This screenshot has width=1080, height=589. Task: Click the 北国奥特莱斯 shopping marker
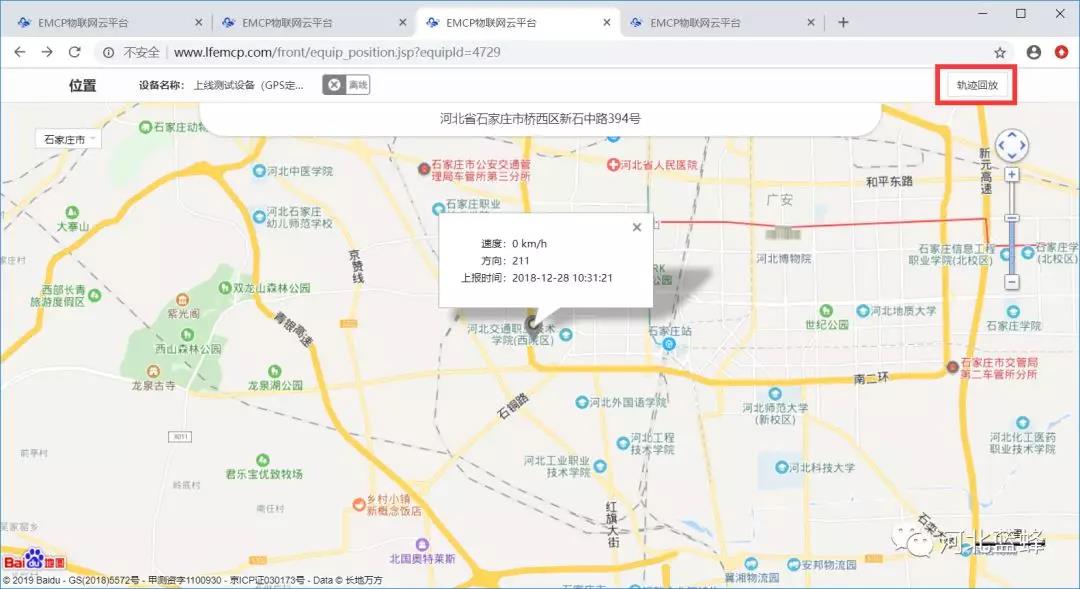coord(423,544)
